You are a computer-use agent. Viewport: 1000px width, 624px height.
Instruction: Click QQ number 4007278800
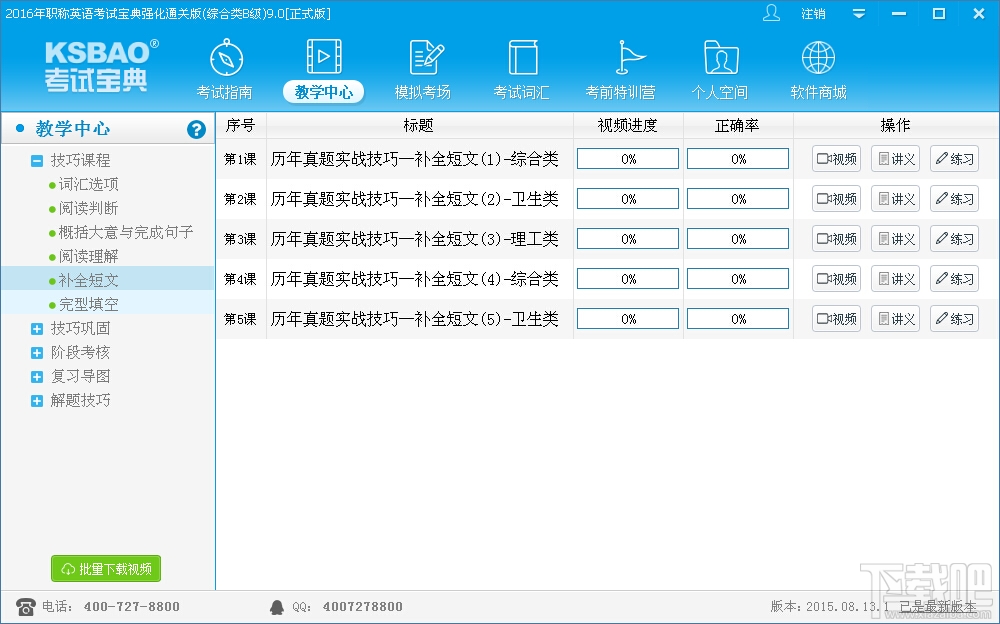click(363, 607)
